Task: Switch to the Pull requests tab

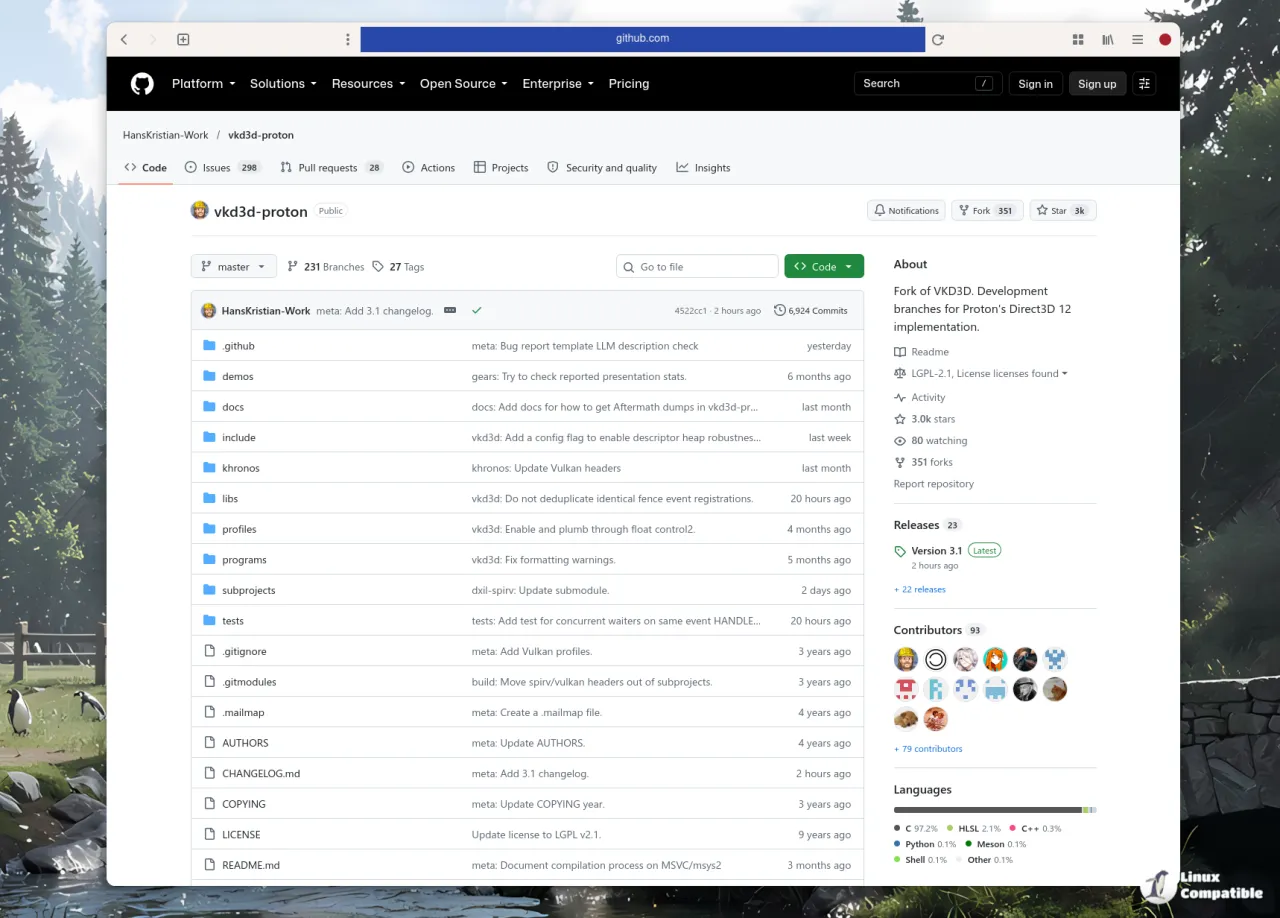Action: pos(331,168)
